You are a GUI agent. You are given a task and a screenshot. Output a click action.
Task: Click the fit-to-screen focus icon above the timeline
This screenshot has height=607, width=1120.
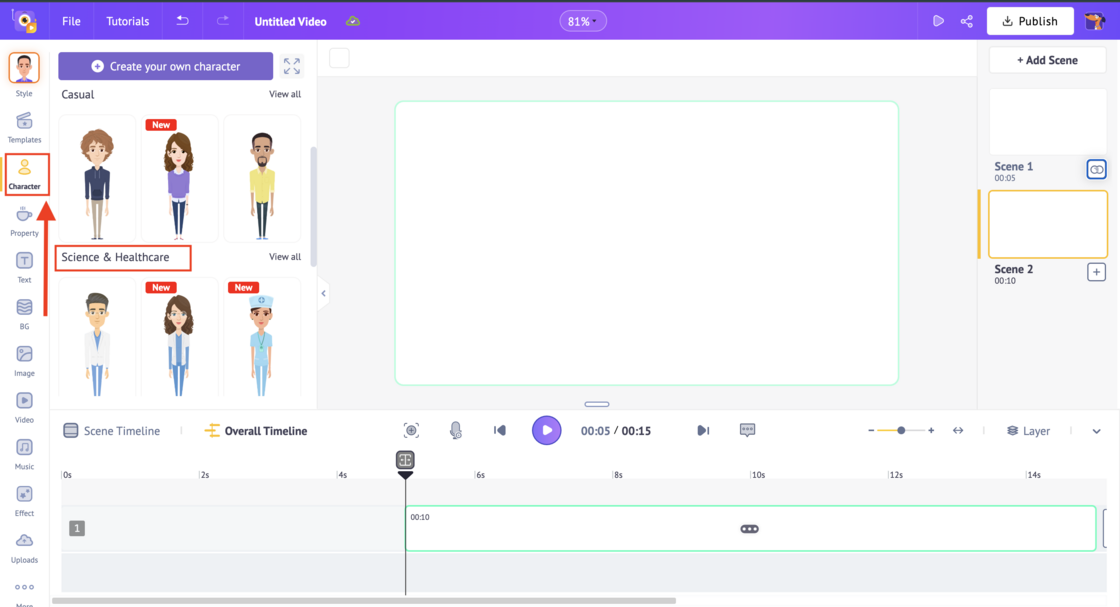coord(410,430)
